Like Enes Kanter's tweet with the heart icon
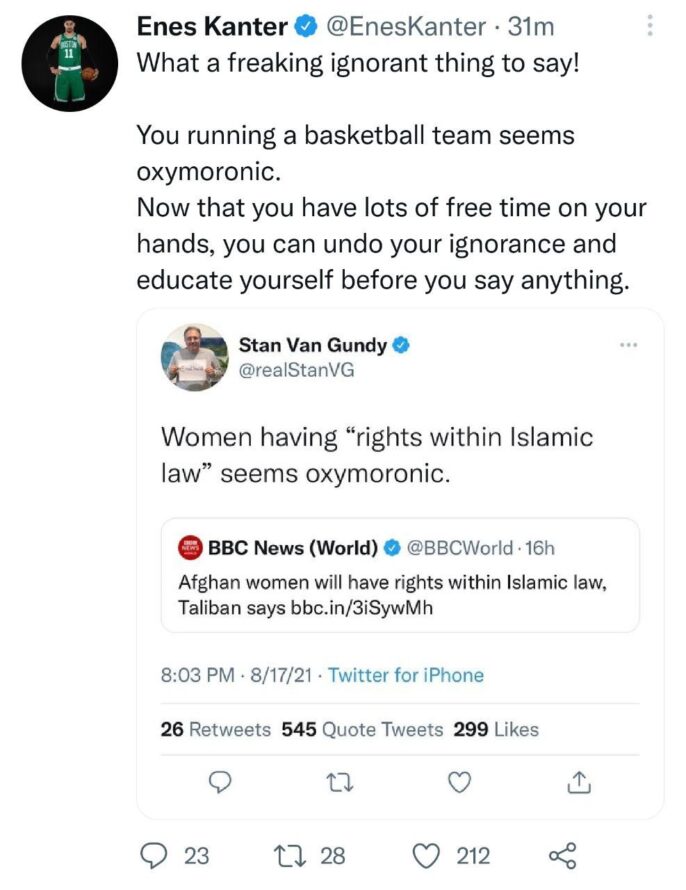Image resolution: width=686 pixels, height=890 pixels. [x=427, y=856]
